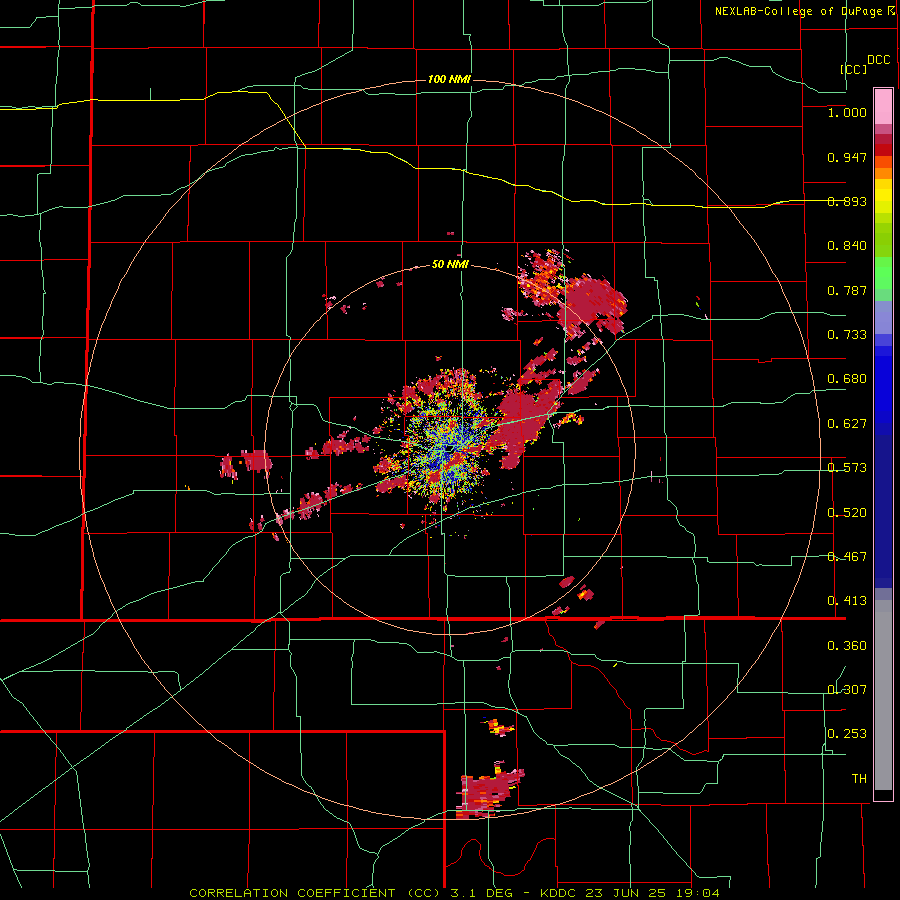
Task: Click the [CC] product label
Action: coord(854,69)
